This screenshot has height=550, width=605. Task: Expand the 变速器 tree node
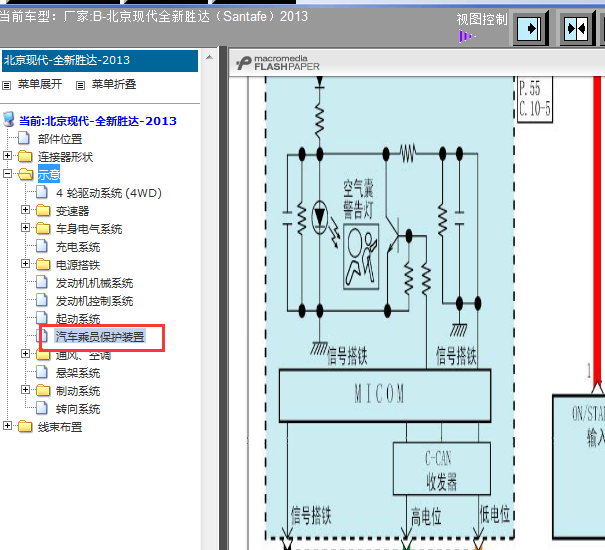click(x=25, y=210)
